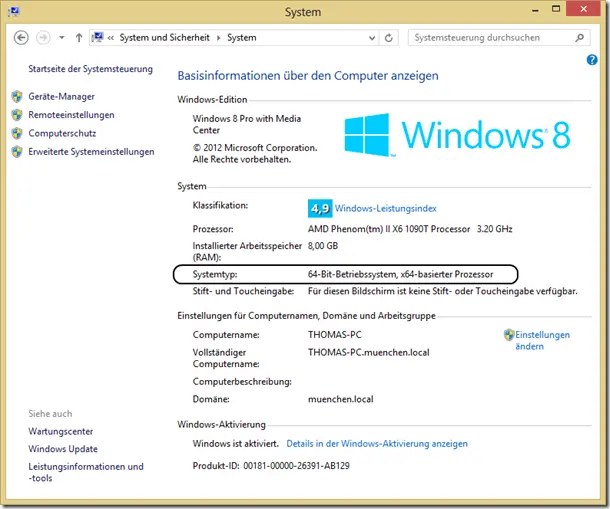Click the System und Sicherheit breadcrumb
This screenshot has width=610, height=509.
164,38
